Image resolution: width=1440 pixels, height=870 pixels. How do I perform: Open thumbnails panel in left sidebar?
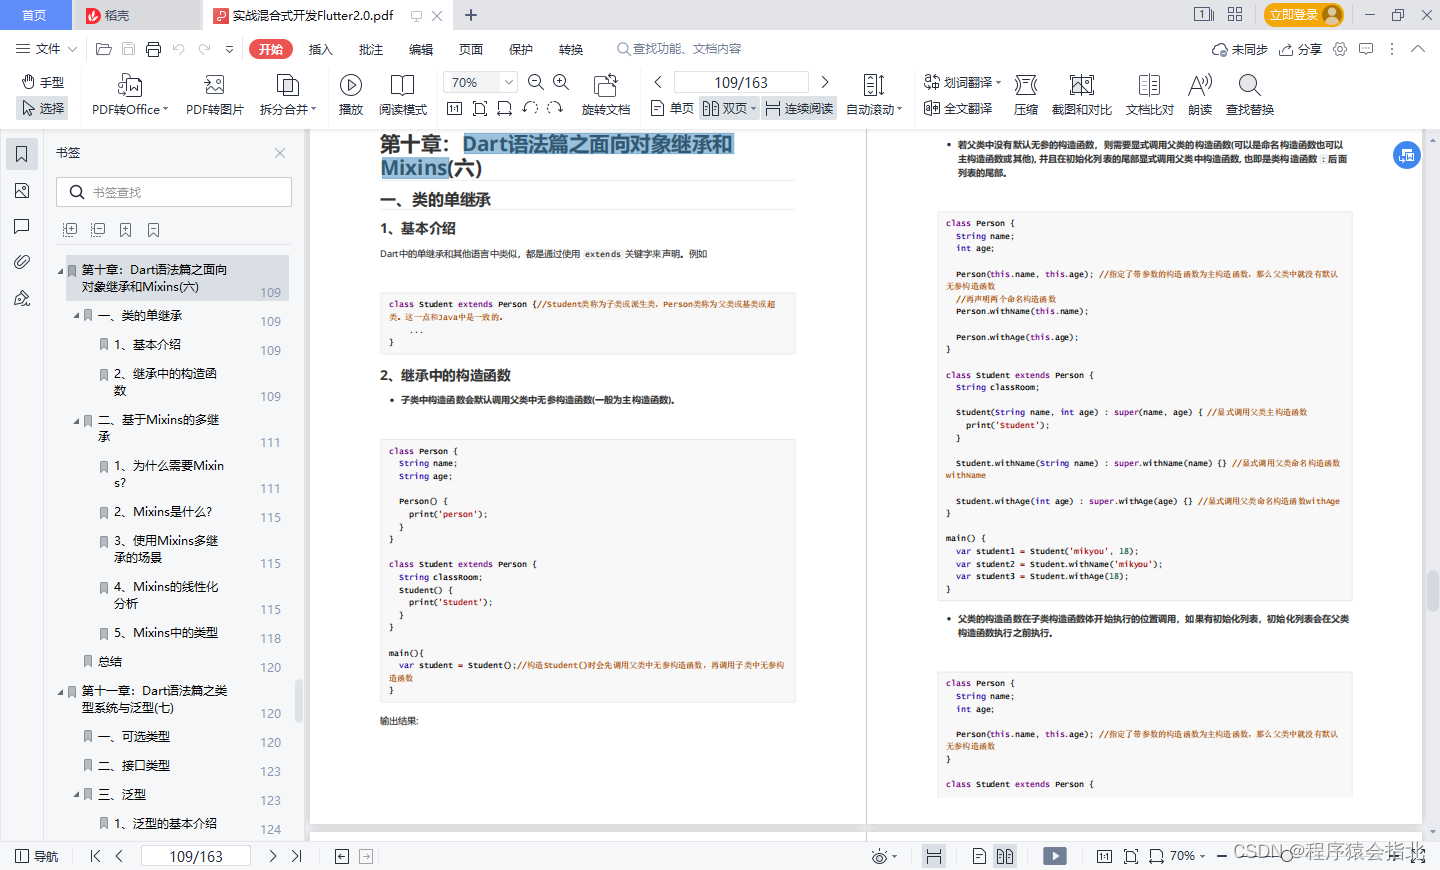point(22,190)
